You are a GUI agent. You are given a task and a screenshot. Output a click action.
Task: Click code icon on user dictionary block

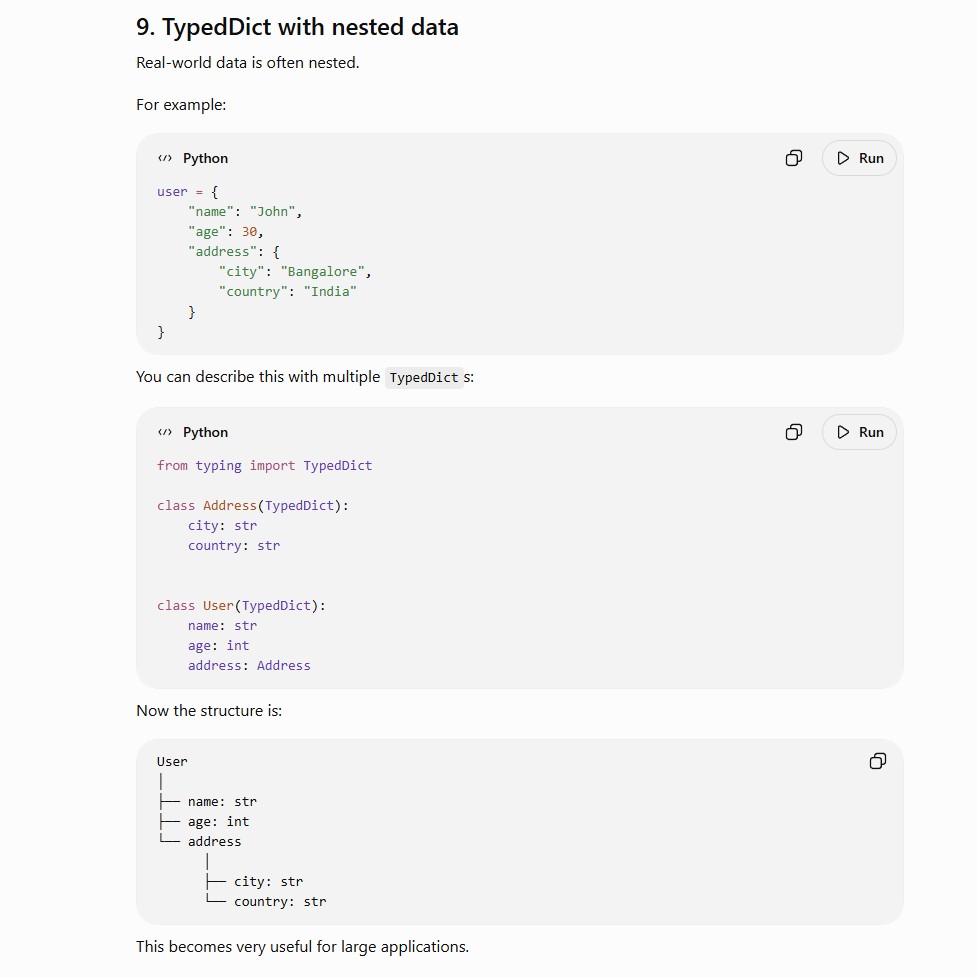(164, 158)
